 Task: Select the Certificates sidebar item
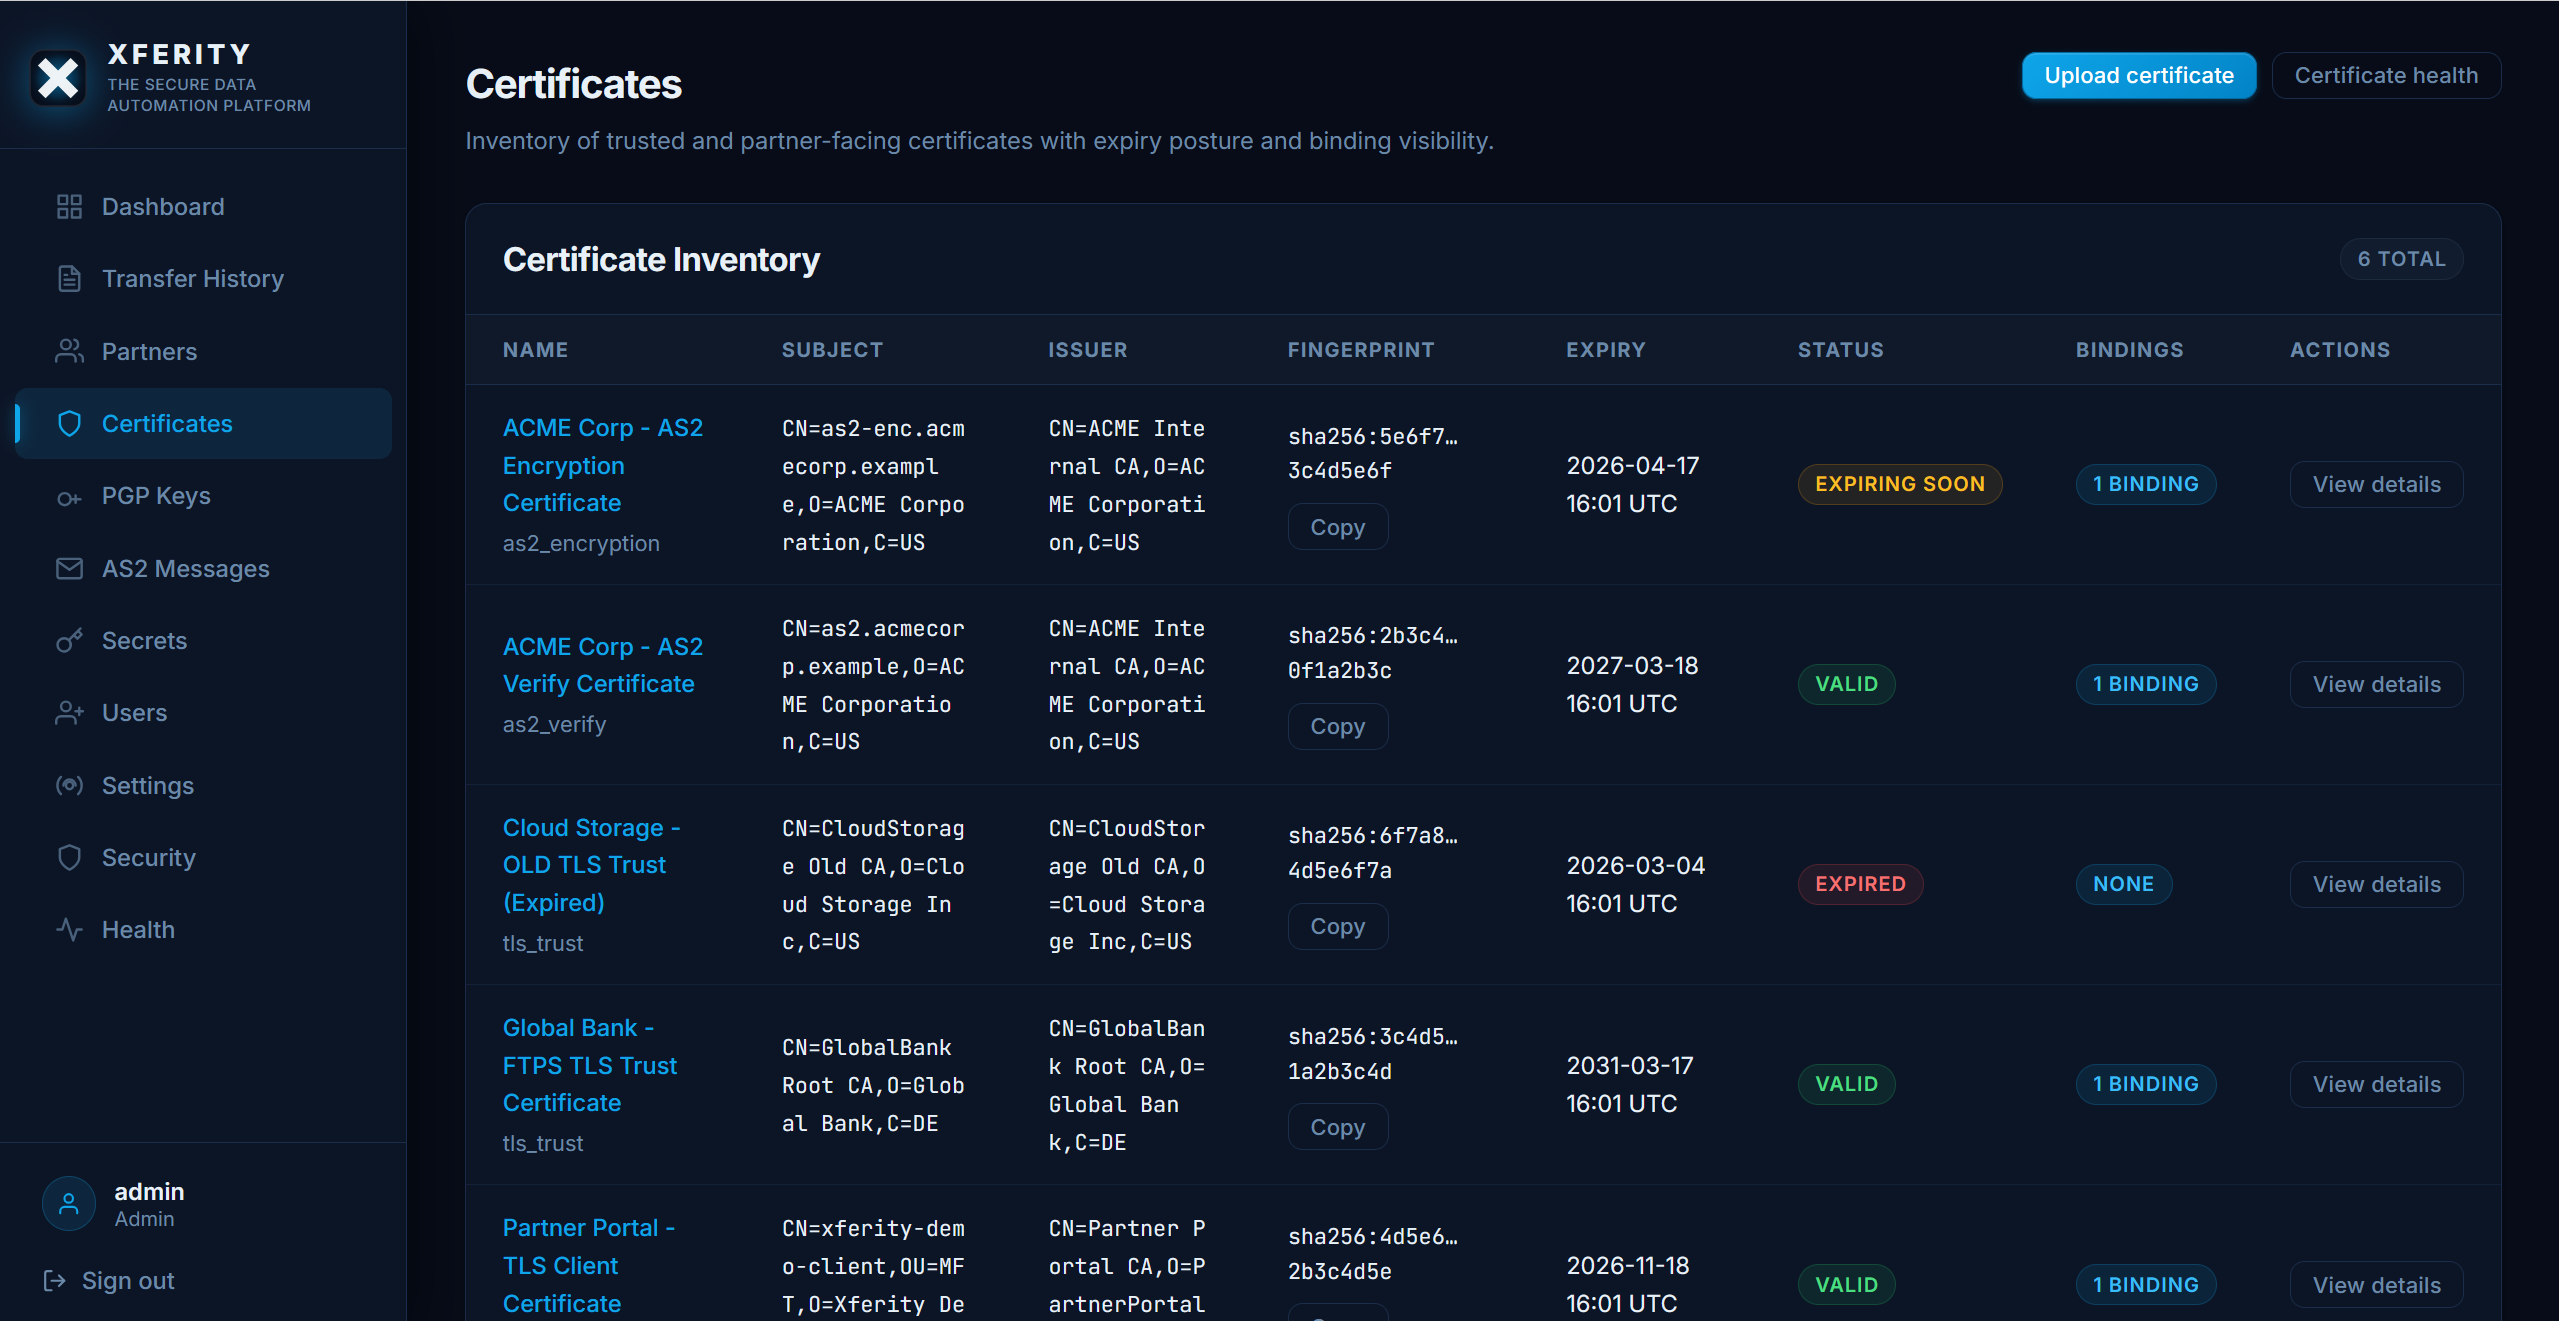click(x=167, y=424)
